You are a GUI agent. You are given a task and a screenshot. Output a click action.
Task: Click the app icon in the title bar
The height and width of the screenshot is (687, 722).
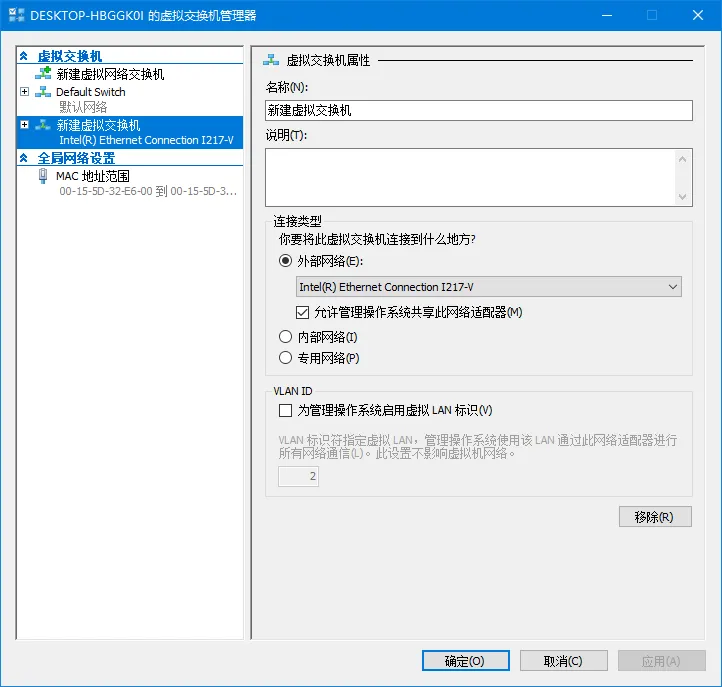pyautogui.click(x=17, y=15)
